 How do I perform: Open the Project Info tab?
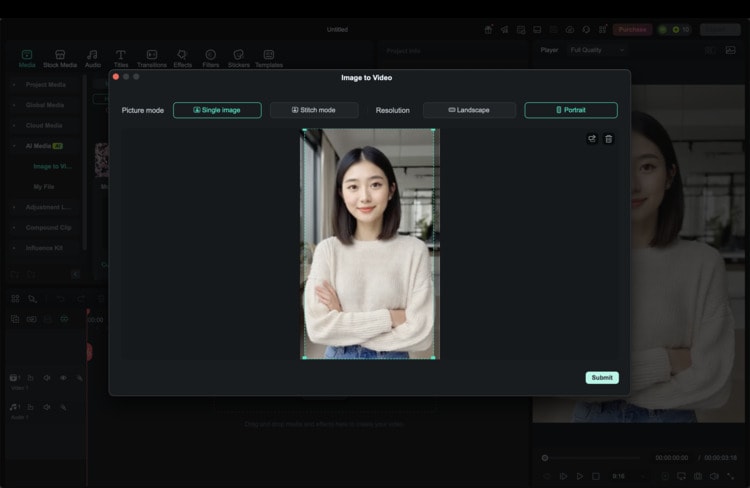point(403,51)
